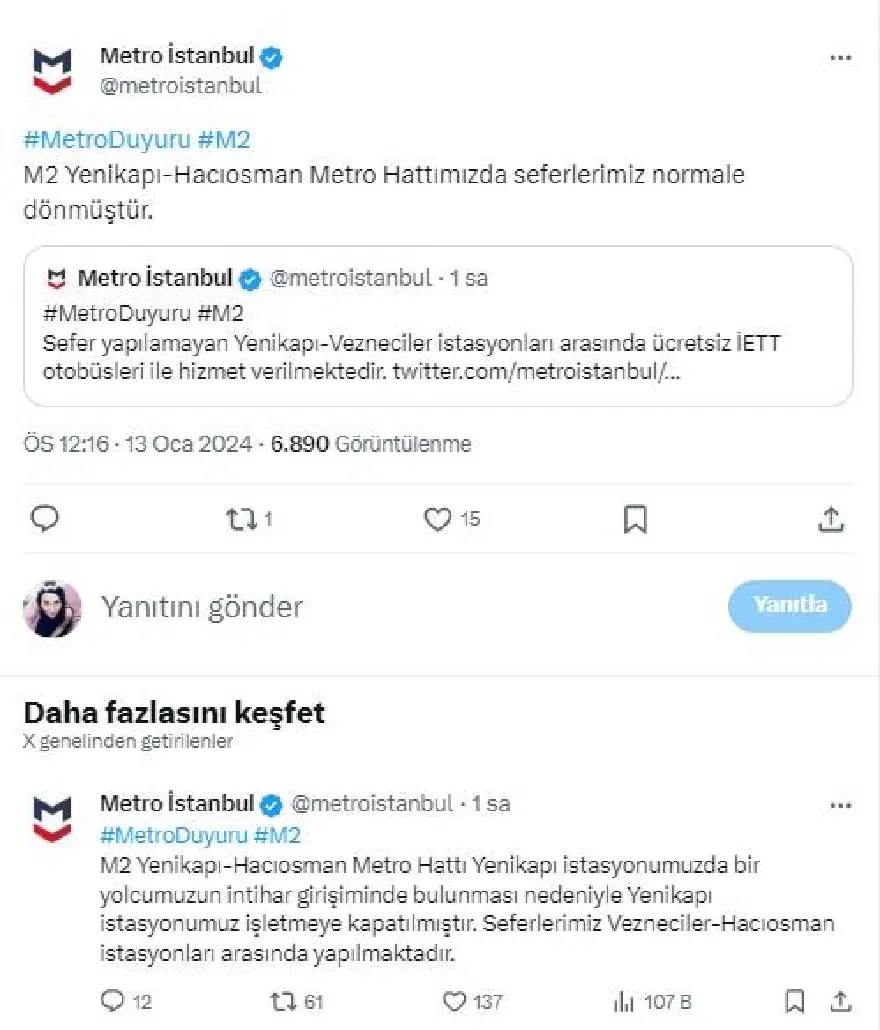Click the @metroistanbul handle at top
880x1030 pixels.
pos(181,85)
